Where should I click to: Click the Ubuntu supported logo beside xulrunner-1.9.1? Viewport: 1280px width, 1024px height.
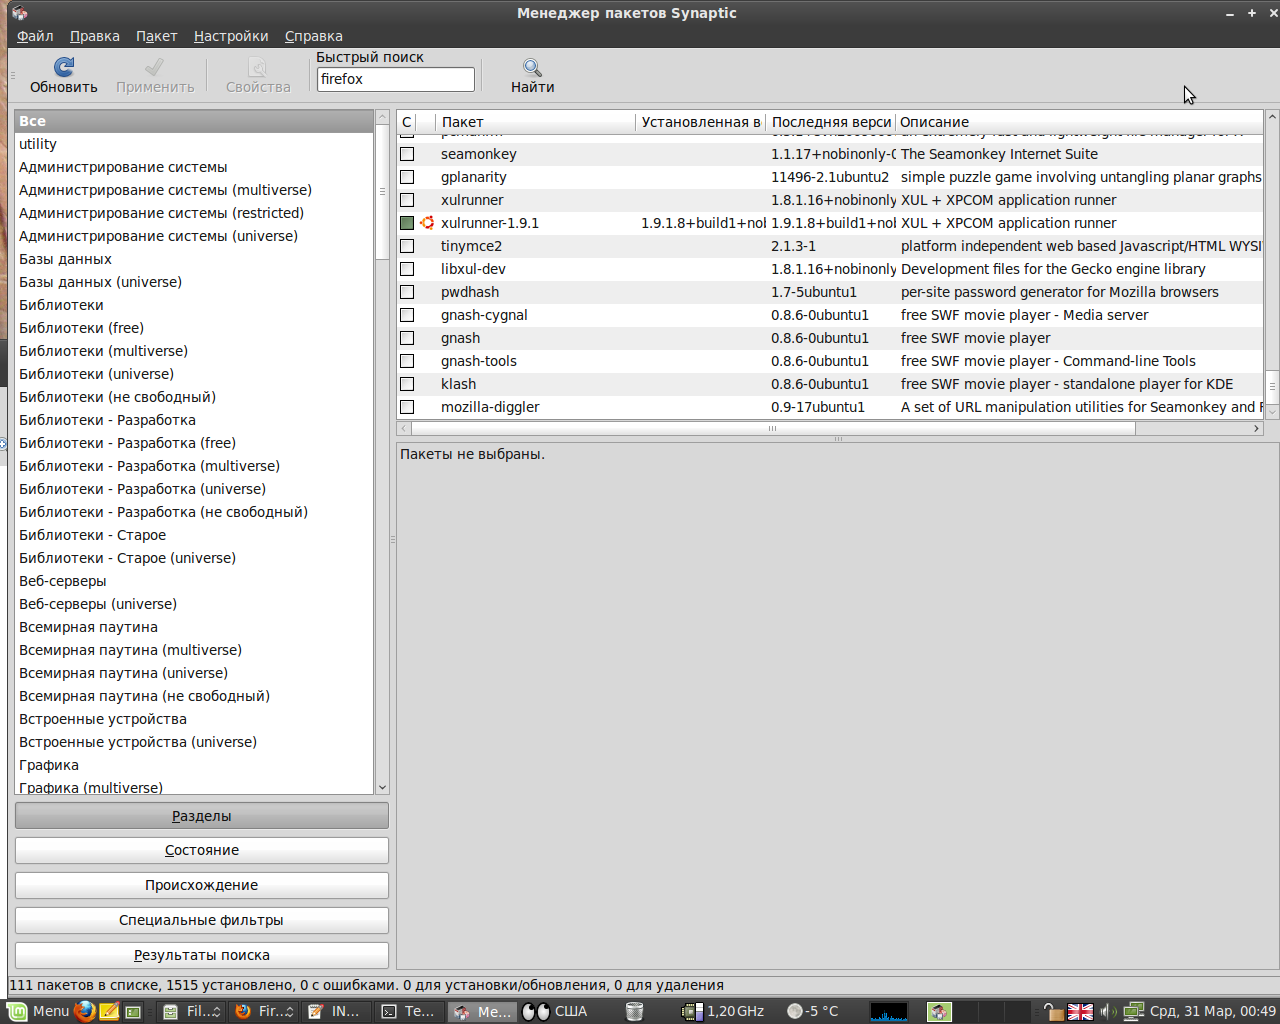coord(427,223)
